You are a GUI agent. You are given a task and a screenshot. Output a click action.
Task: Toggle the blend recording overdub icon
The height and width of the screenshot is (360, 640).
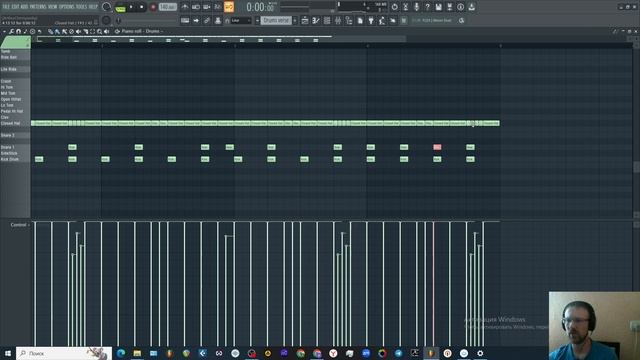coord(218,7)
